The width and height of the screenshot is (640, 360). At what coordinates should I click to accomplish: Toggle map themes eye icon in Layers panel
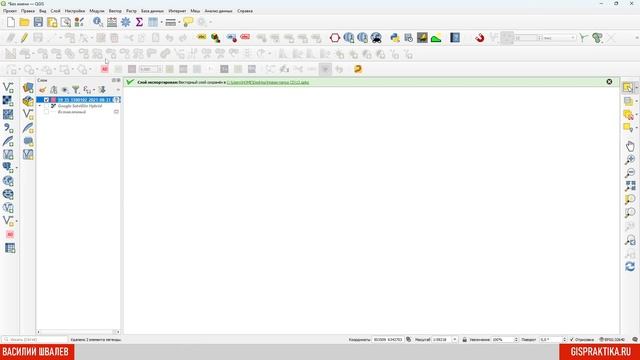pos(65,90)
